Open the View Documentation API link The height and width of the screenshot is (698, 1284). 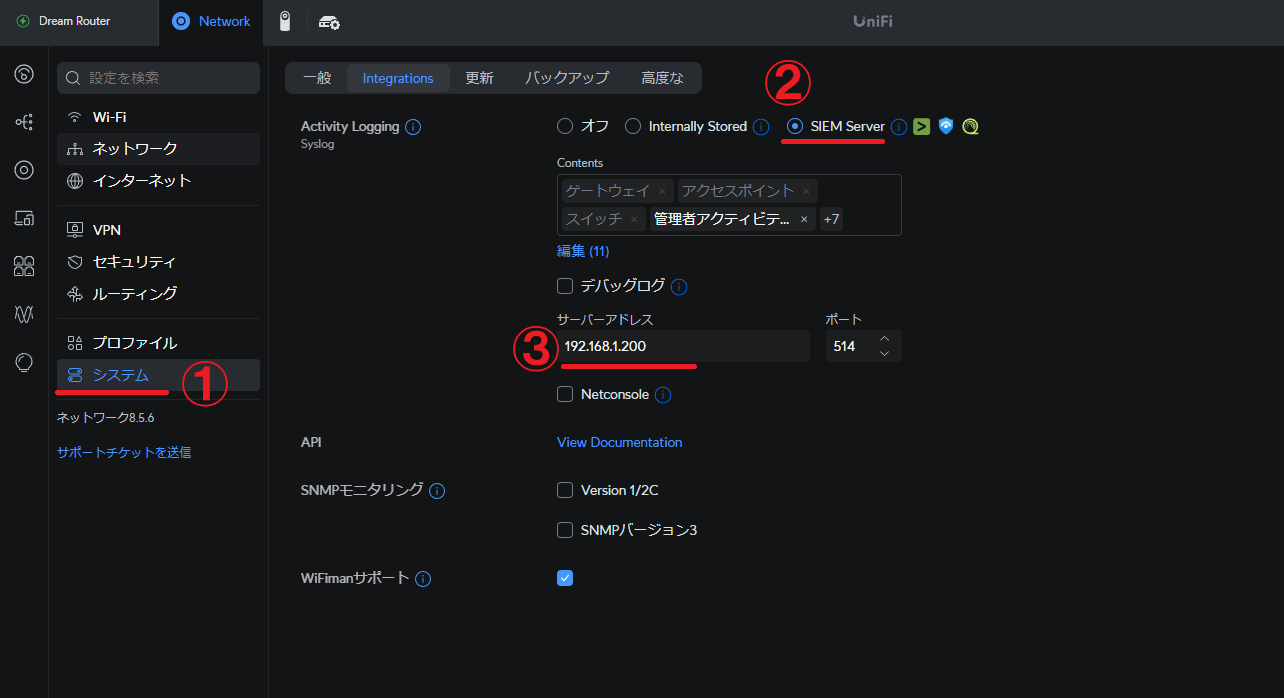pyautogui.click(x=620, y=442)
